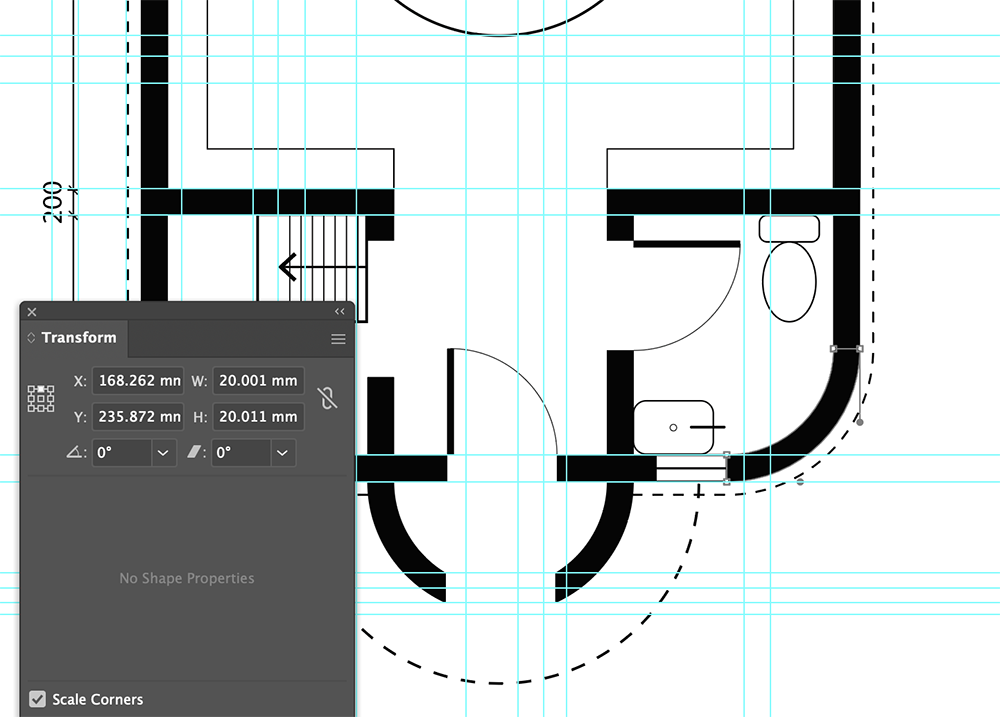The image size is (1000, 717).
Task: Click the sink basin shape in the bathroom
Action: pyautogui.click(x=673, y=427)
